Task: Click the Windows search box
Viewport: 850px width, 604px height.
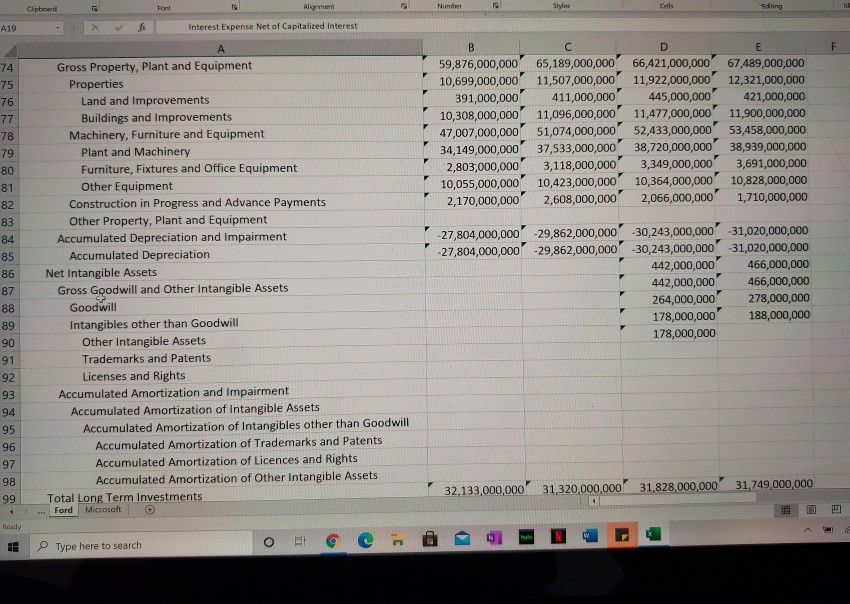Action: 141,545
